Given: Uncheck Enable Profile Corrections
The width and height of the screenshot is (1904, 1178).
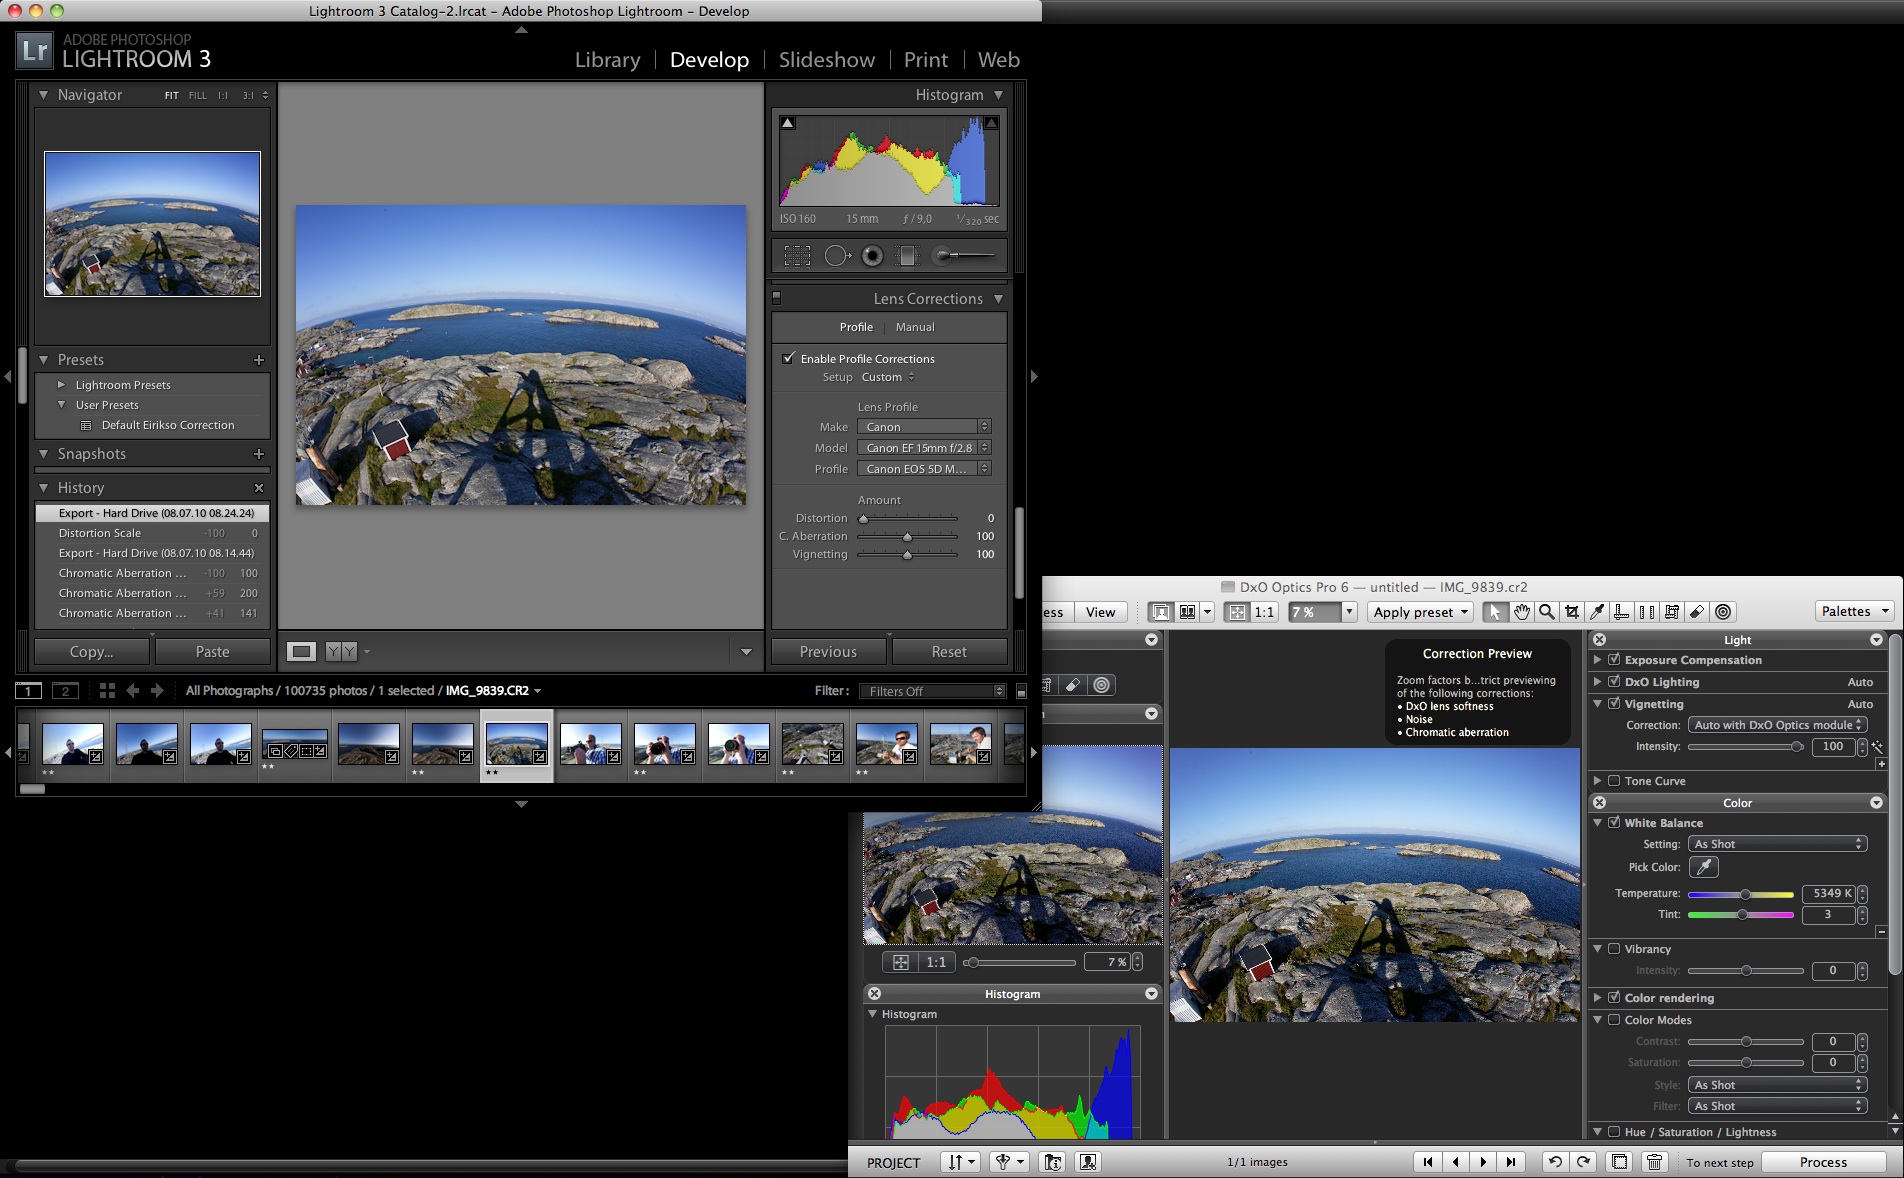Looking at the screenshot, I should coord(788,358).
